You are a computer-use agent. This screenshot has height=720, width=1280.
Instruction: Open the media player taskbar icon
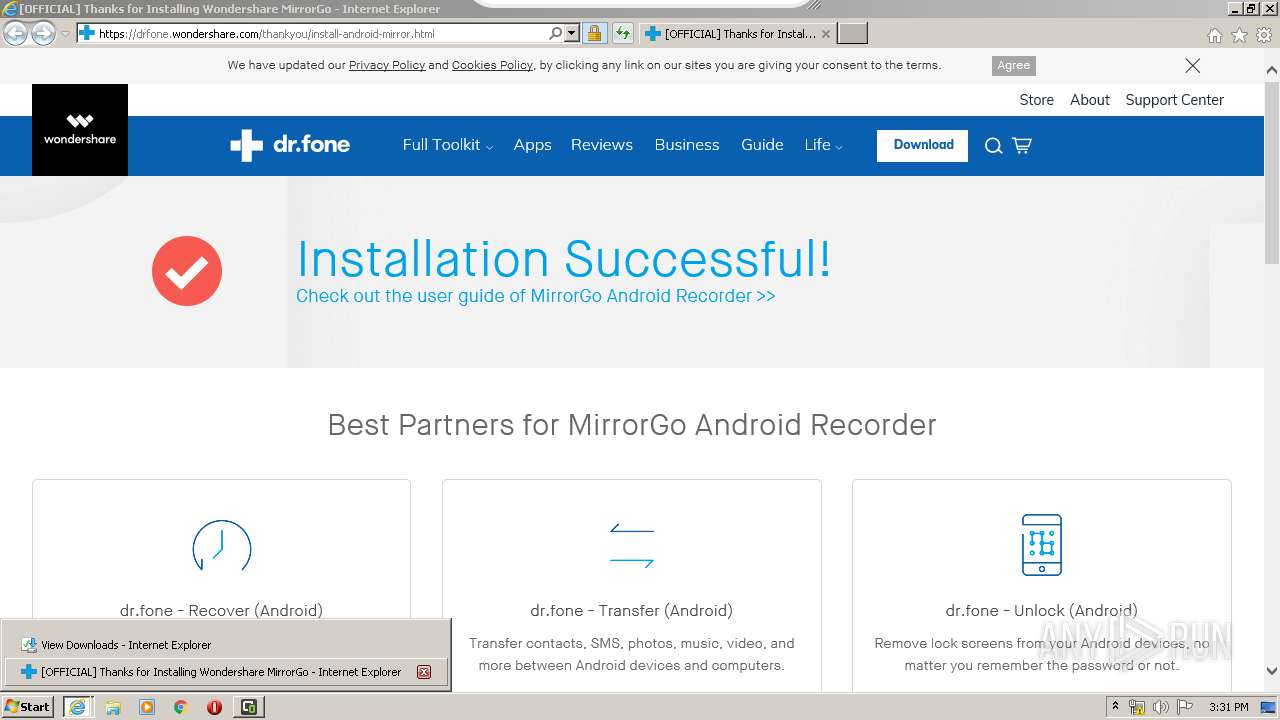click(147, 707)
